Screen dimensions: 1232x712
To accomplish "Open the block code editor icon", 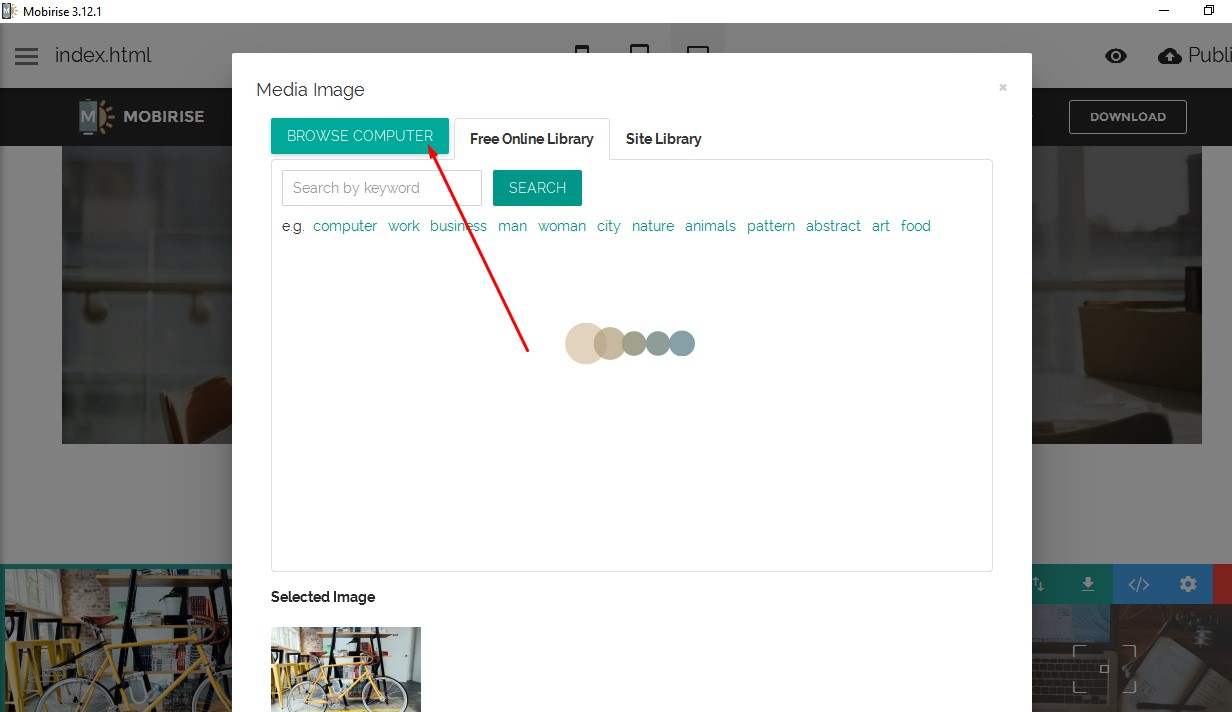I will coord(1138,585).
